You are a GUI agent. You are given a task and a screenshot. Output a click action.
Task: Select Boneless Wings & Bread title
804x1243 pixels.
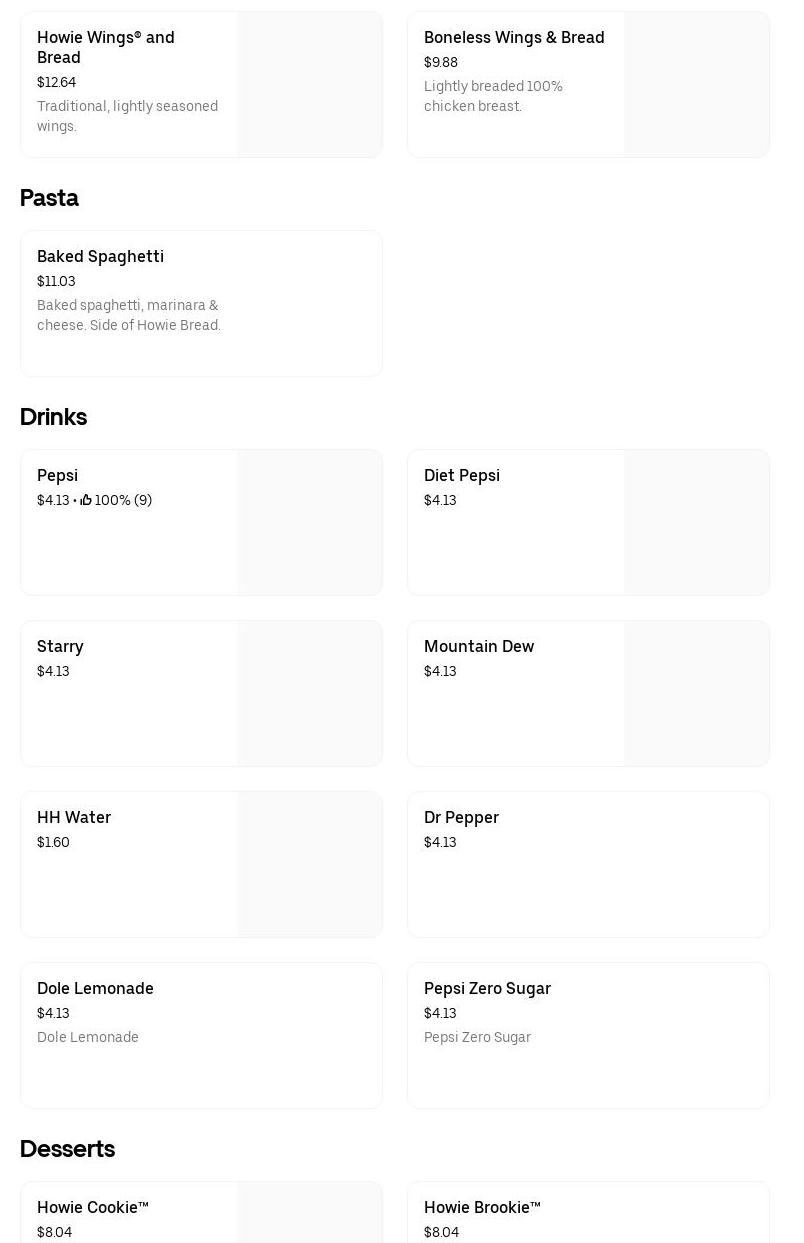point(514,38)
